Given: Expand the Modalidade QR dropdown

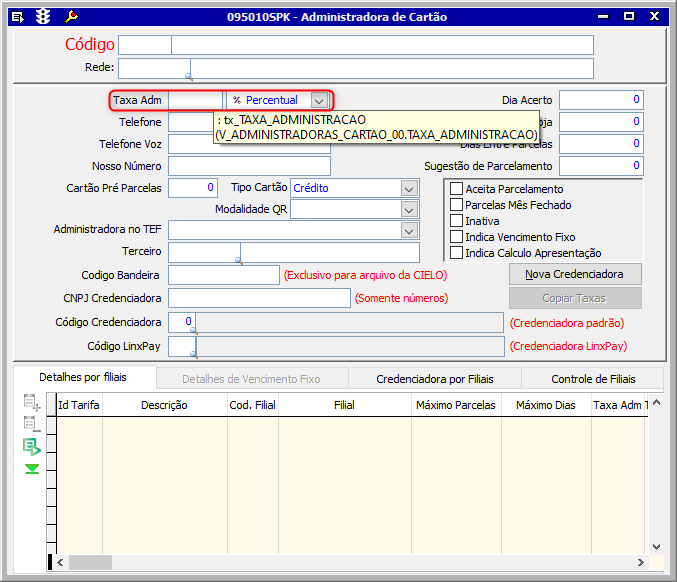Looking at the screenshot, I should tap(409, 210).
